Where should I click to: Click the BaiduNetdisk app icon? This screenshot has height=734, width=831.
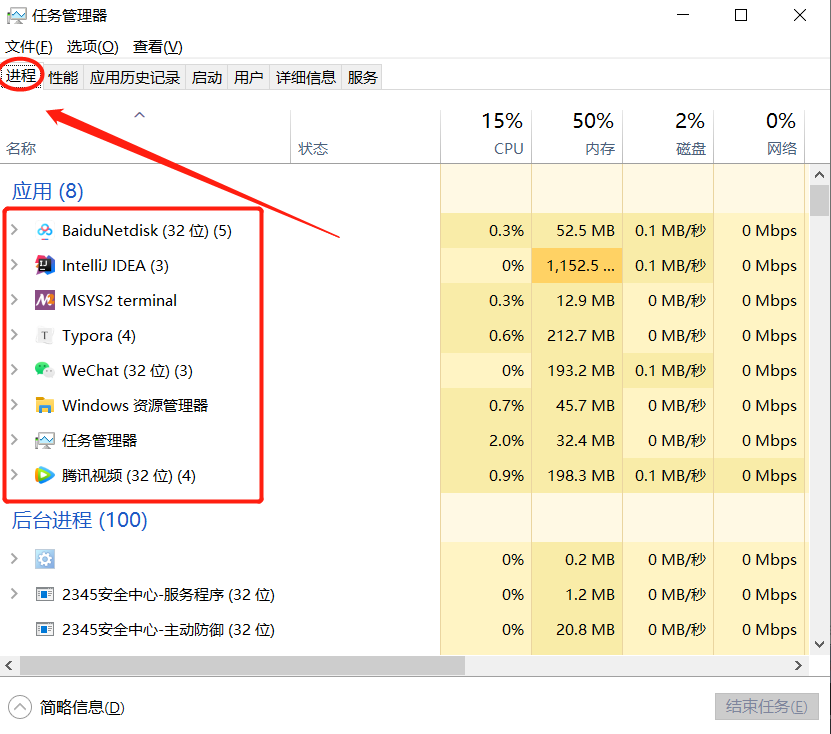[x=45, y=231]
